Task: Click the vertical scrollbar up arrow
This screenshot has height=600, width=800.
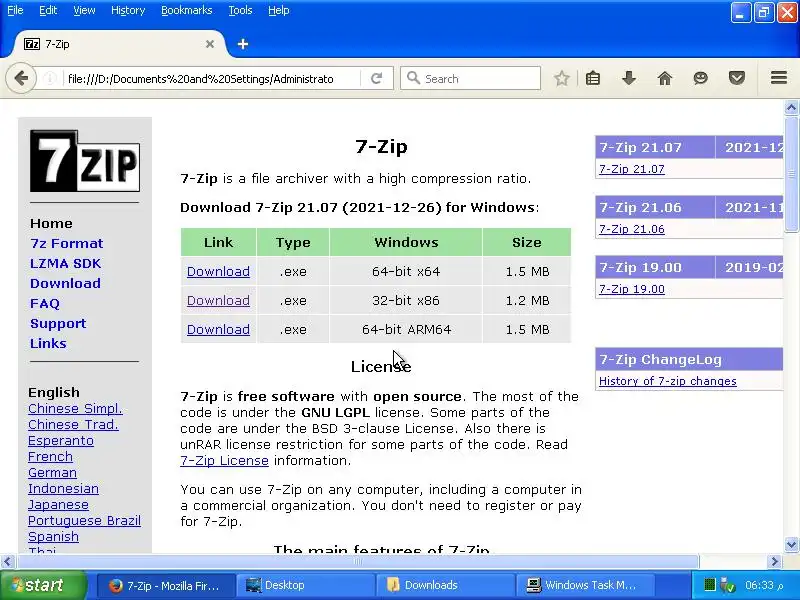Action: [791, 107]
